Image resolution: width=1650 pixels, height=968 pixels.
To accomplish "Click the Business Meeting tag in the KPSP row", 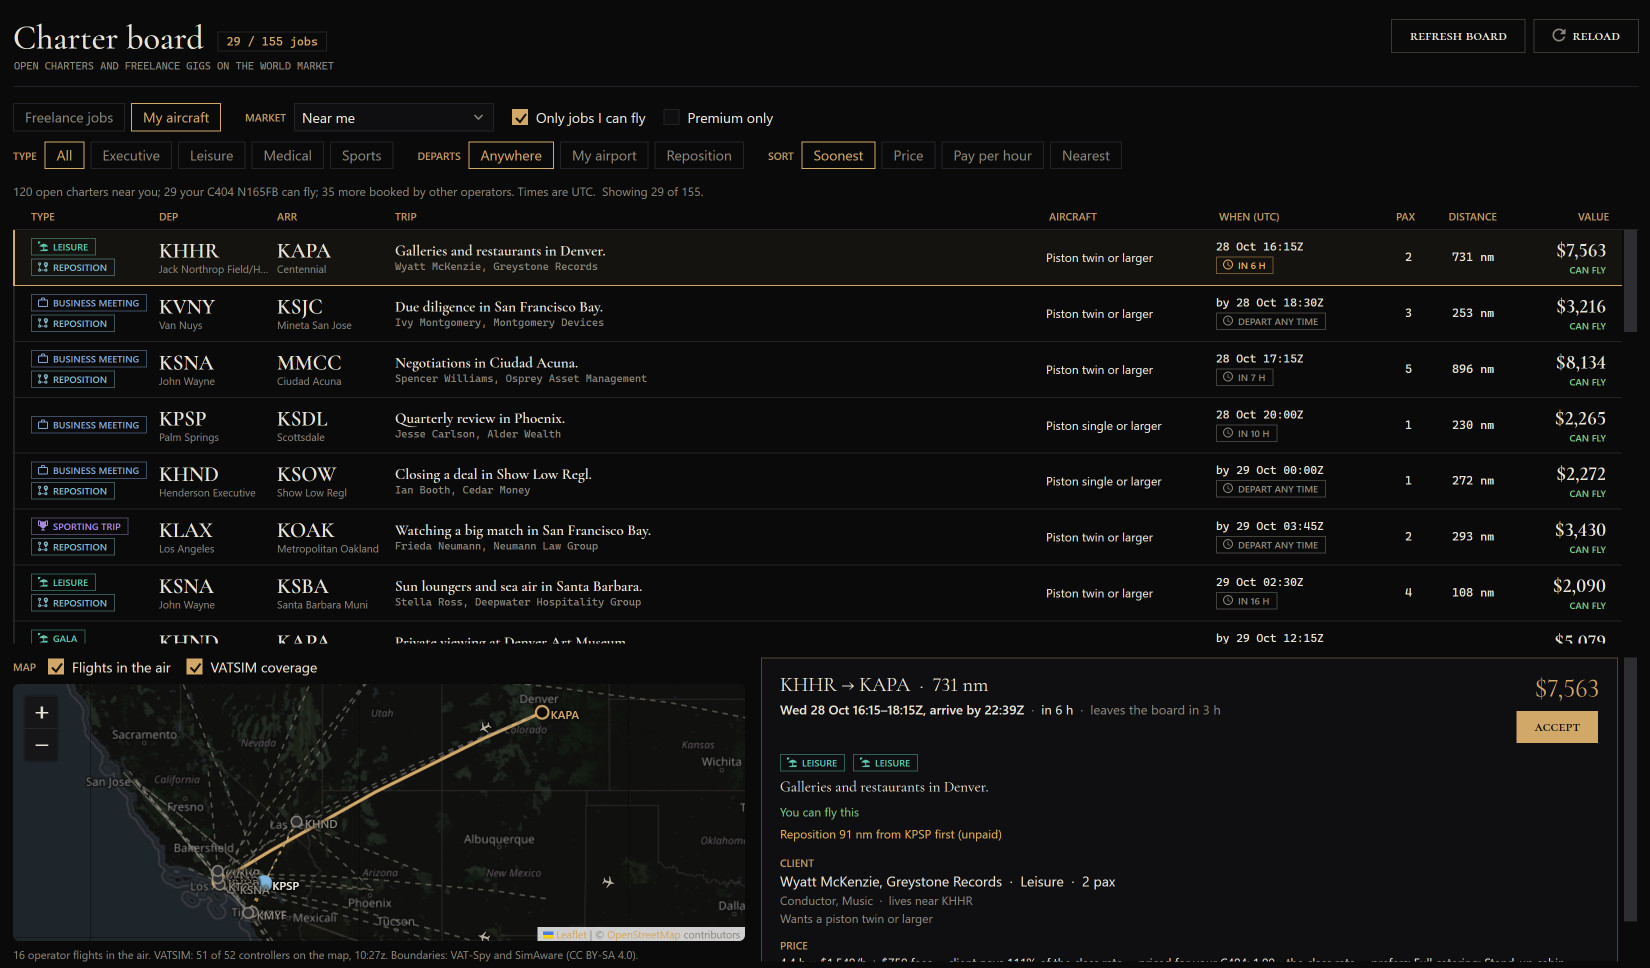I will tap(89, 425).
